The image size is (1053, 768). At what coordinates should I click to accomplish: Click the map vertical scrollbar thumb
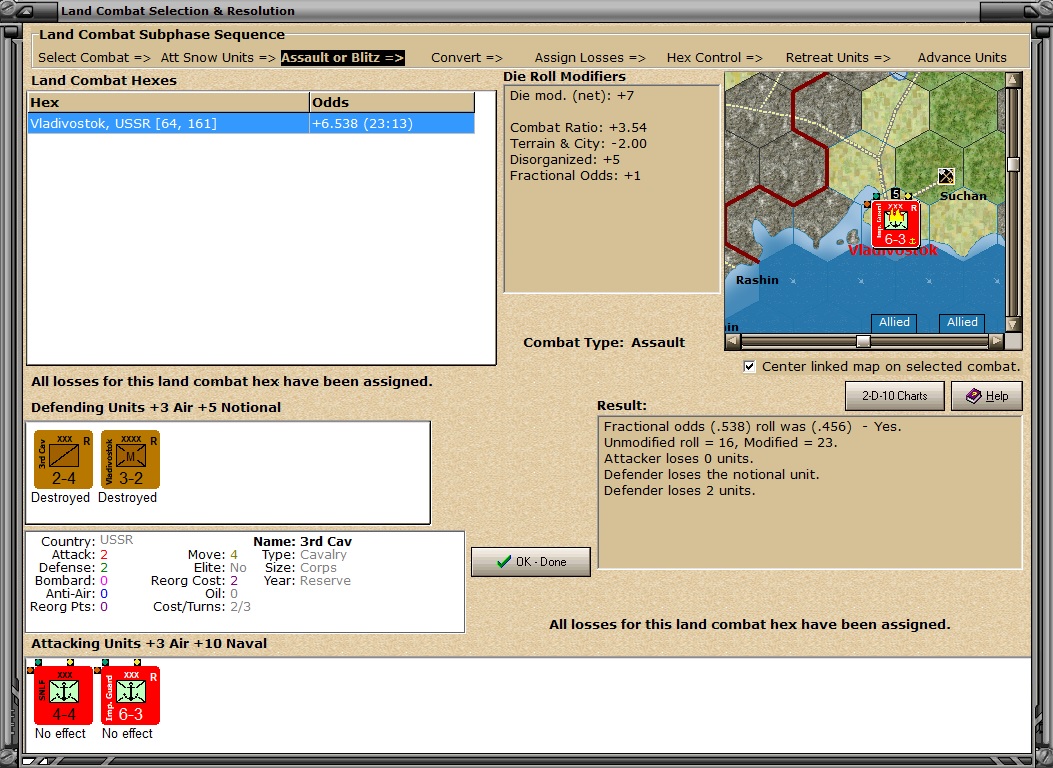(x=1013, y=164)
